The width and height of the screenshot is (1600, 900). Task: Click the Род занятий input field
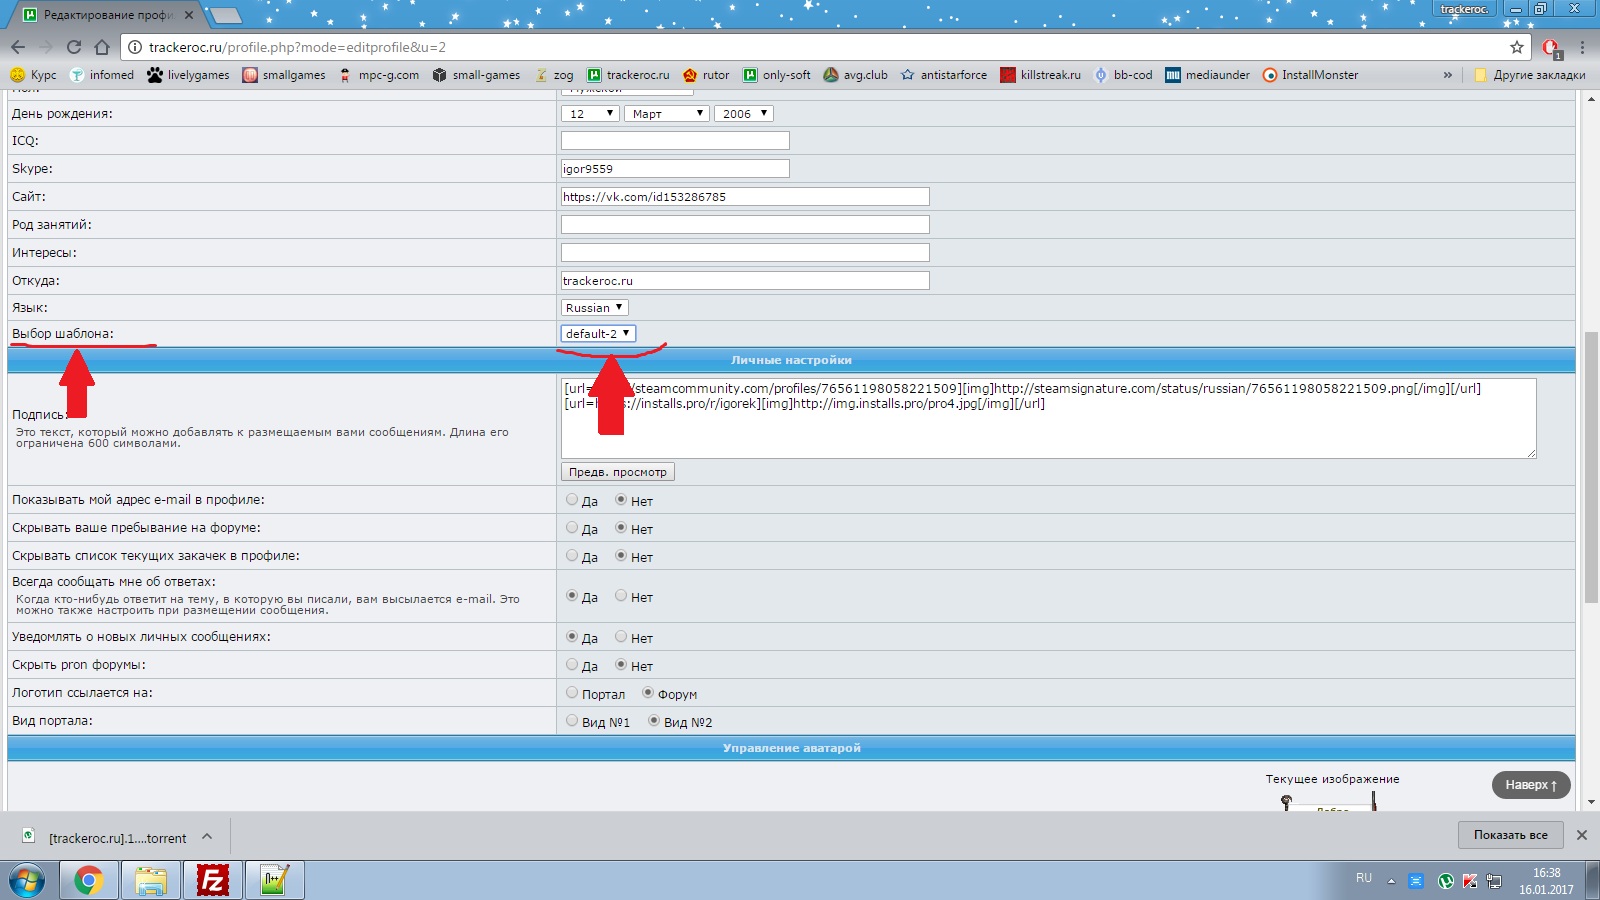(745, 225)
